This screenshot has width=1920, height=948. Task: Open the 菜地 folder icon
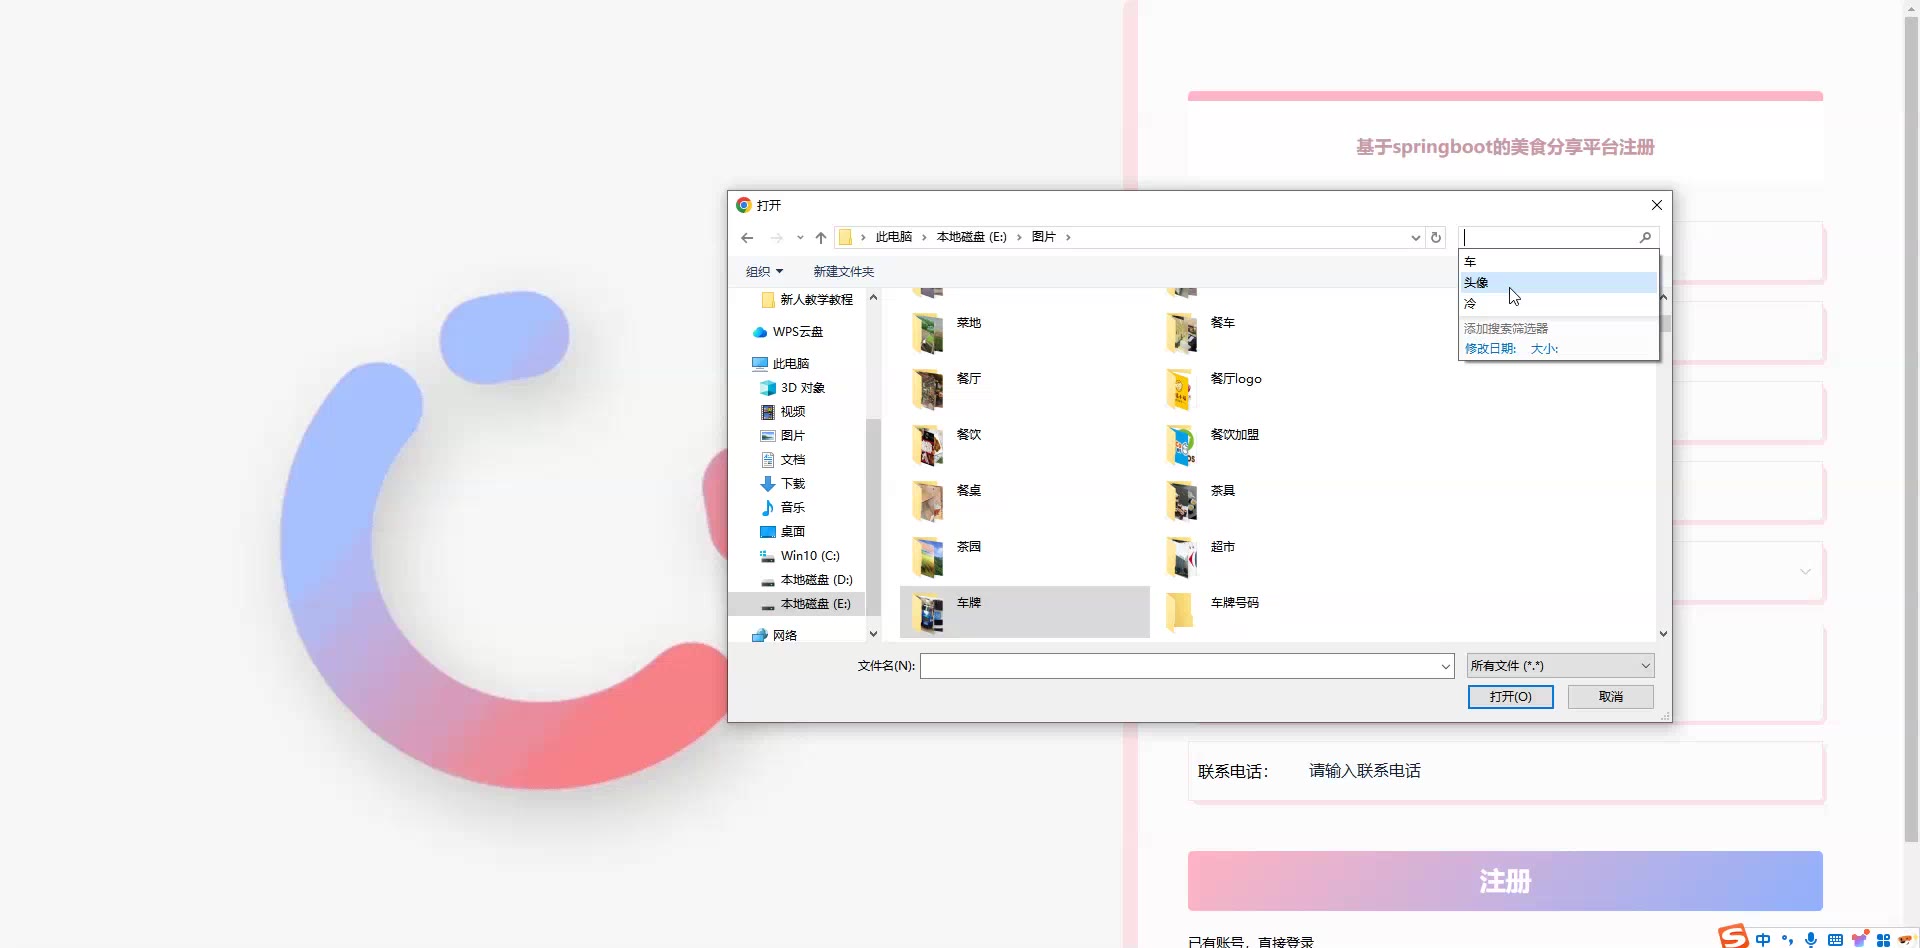pos(928,332)
